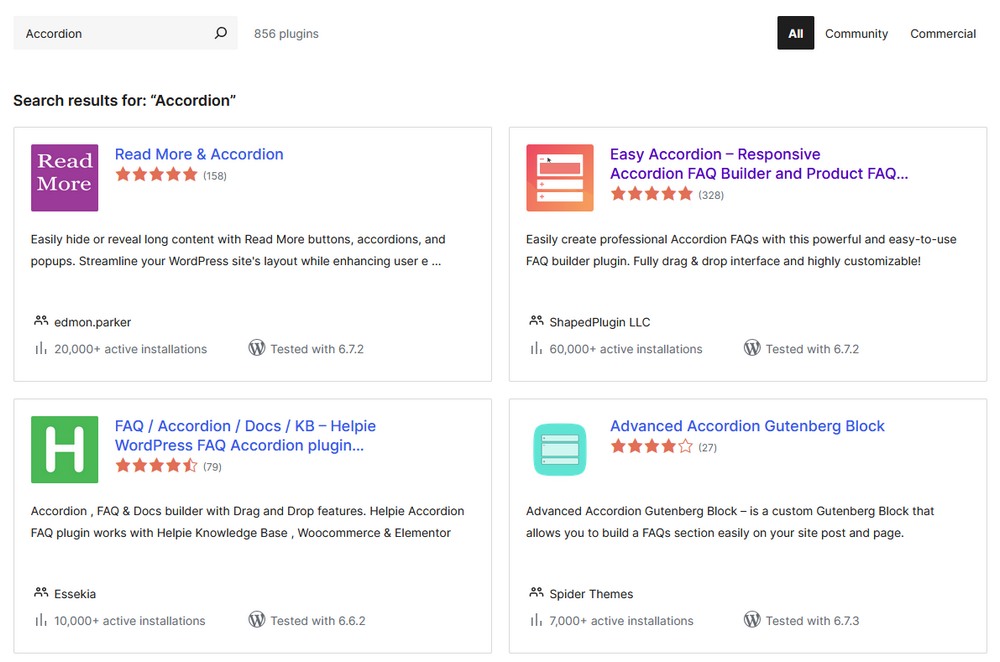
Task: Click the purple Read More plugin thumbnail
Action: tap(64, 177)
